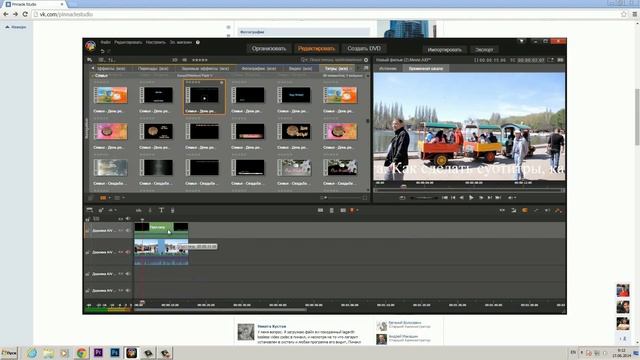Switch preview to Источник tab
The image size is (640, 360).
click(x=387, y=69)
